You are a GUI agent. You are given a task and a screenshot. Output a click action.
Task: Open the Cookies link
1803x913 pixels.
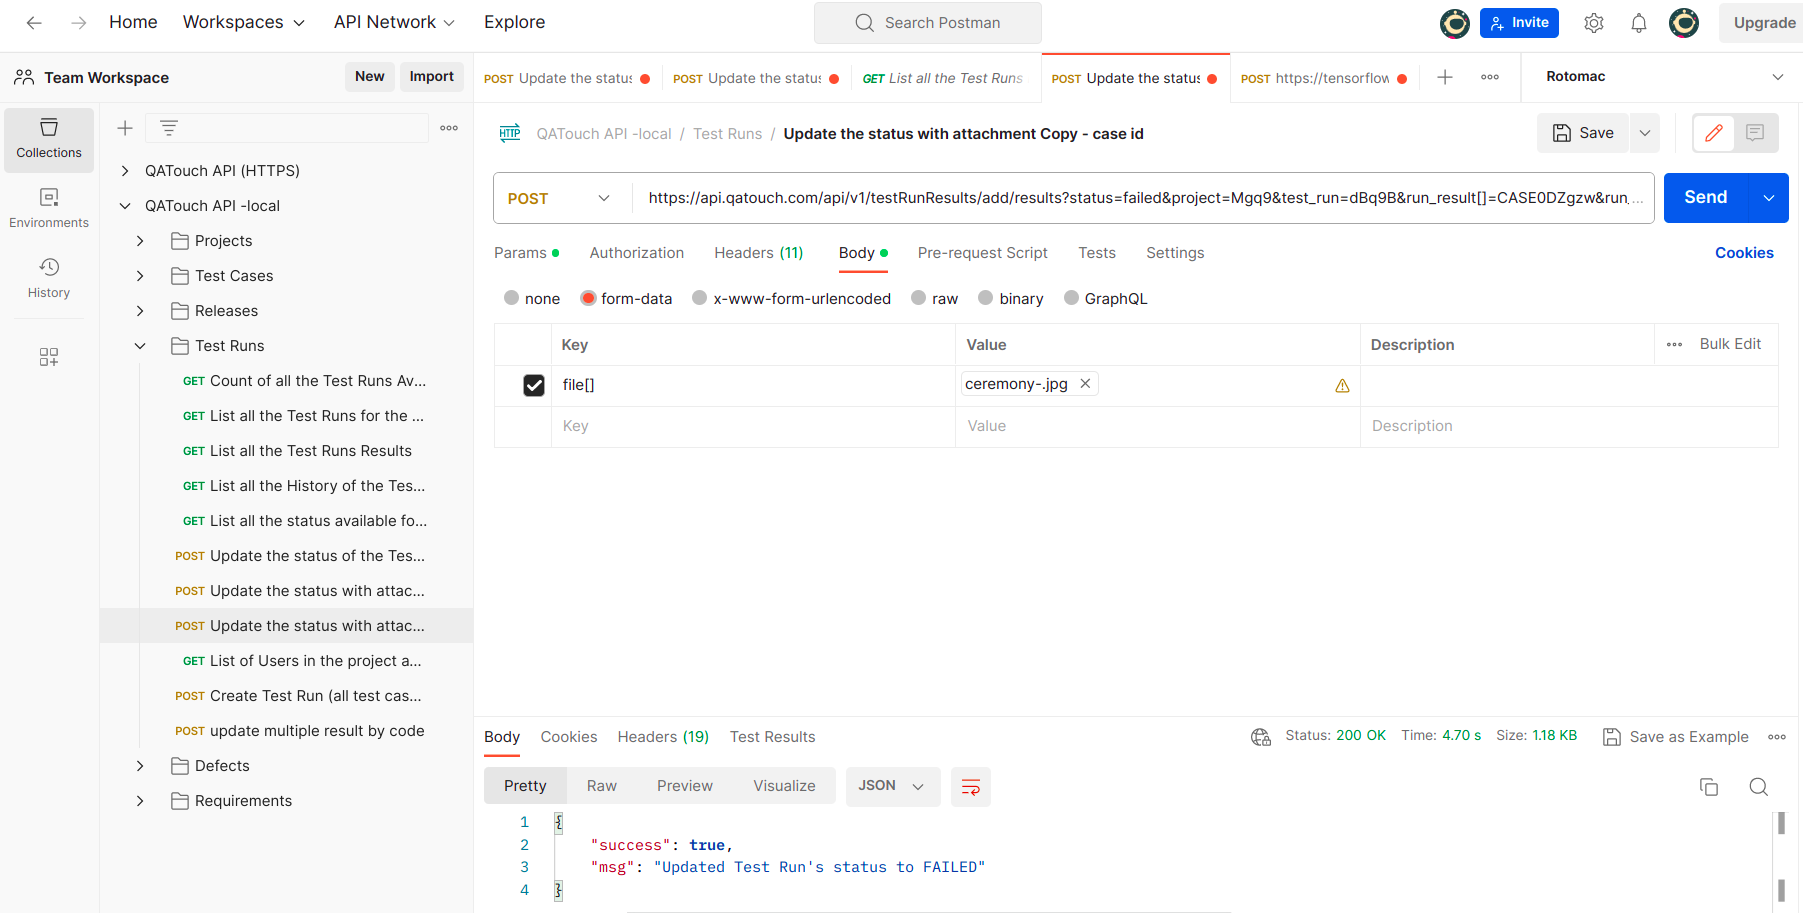[x=1743, y=253]
